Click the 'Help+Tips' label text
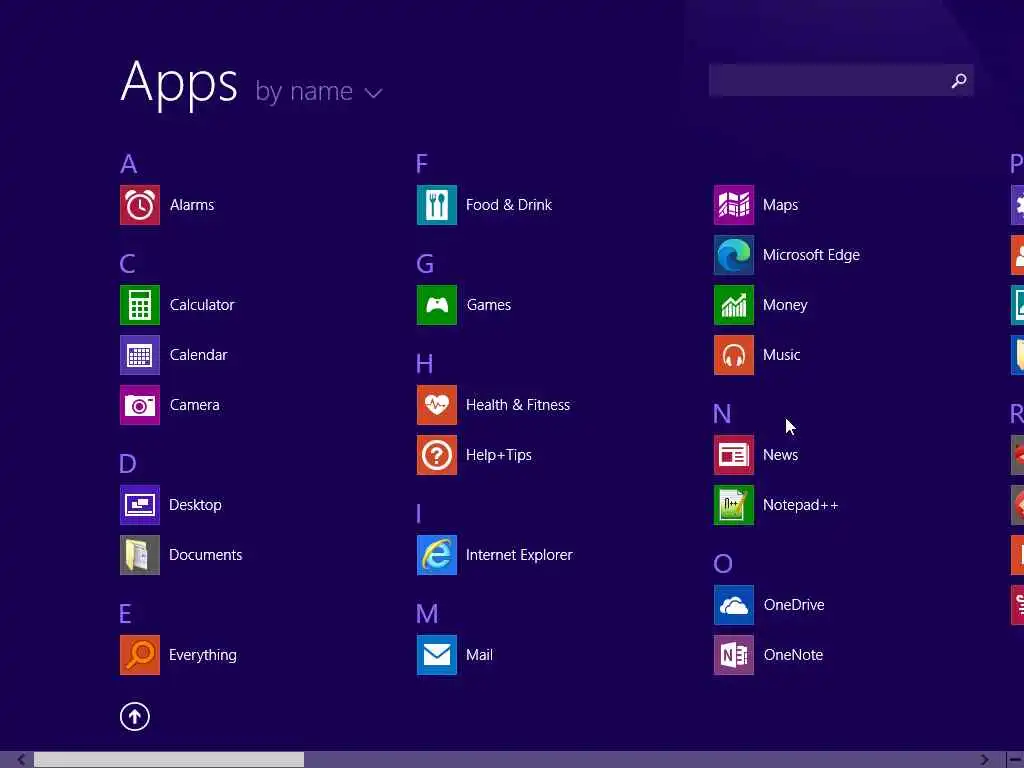 499,455
